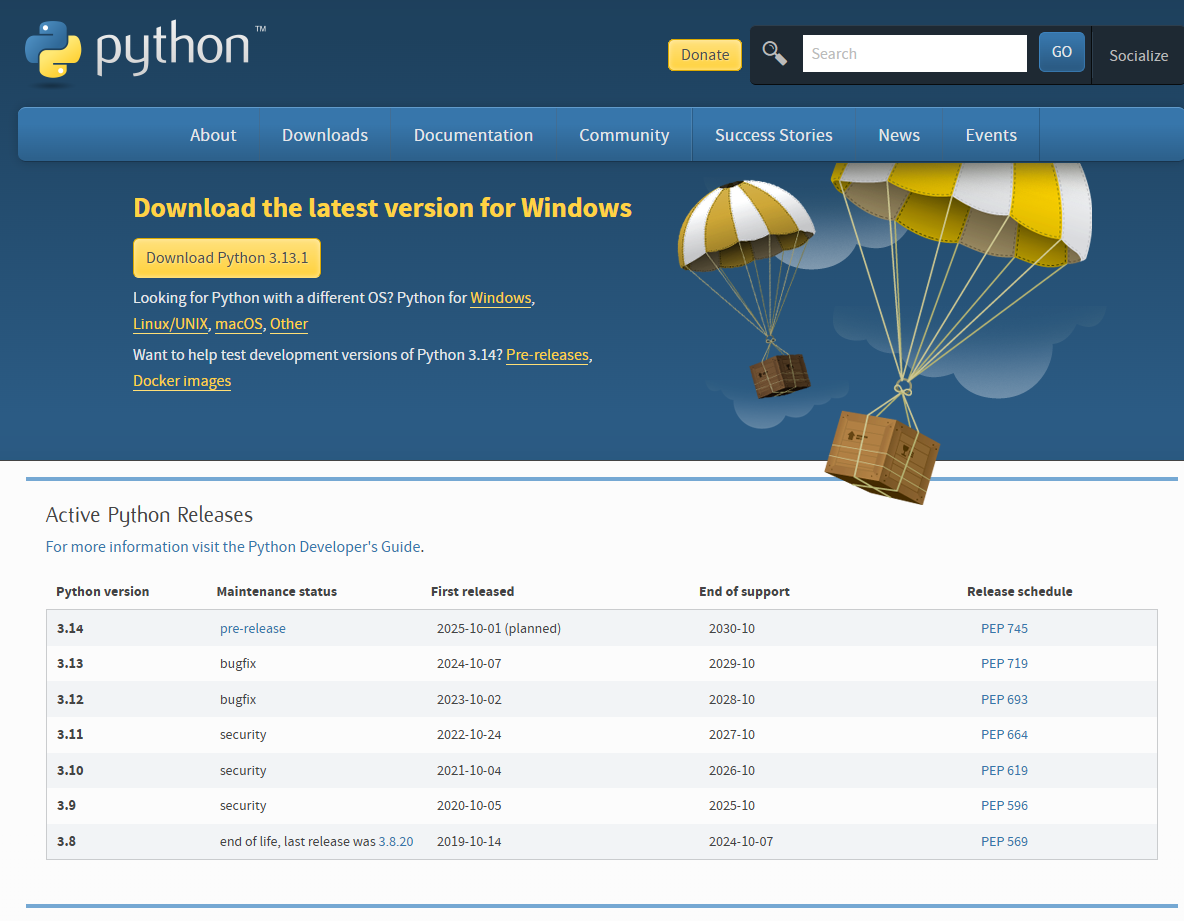Click the pre-release status link for 3.14
This screenshot has width=1184, height=921.
252,628
